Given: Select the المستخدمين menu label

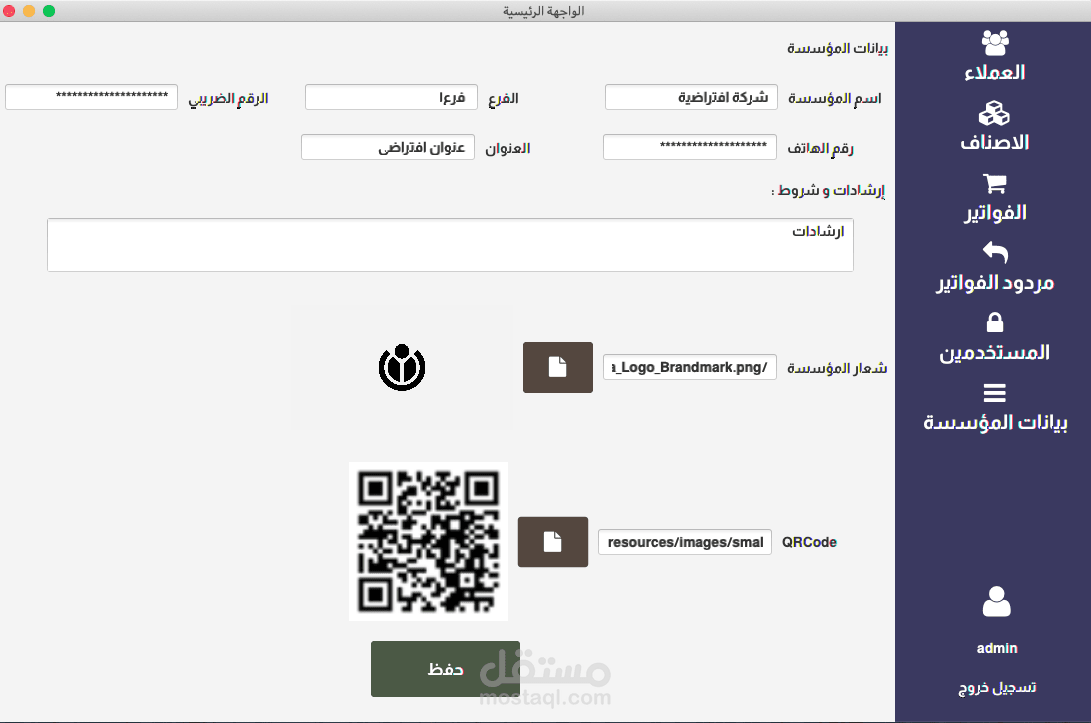Looking at the screenshot, I should pos(995,353).
